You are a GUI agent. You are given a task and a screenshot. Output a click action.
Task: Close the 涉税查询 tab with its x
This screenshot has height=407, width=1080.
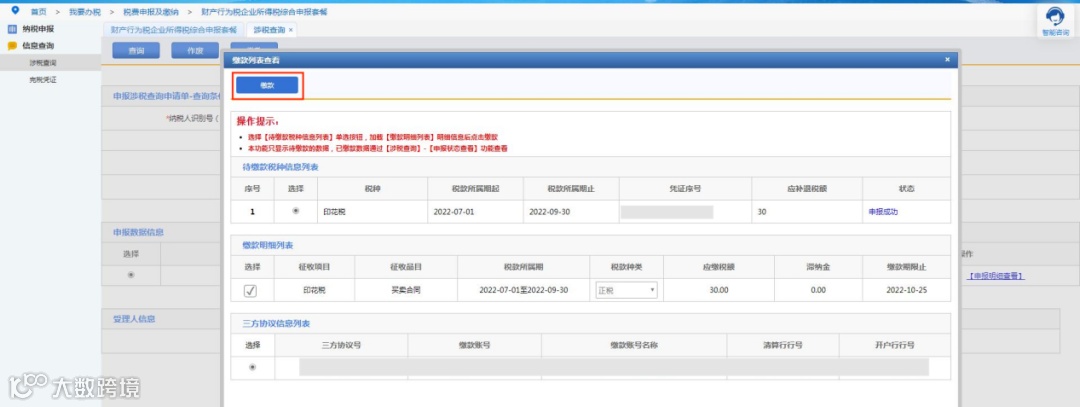point(291,30)
